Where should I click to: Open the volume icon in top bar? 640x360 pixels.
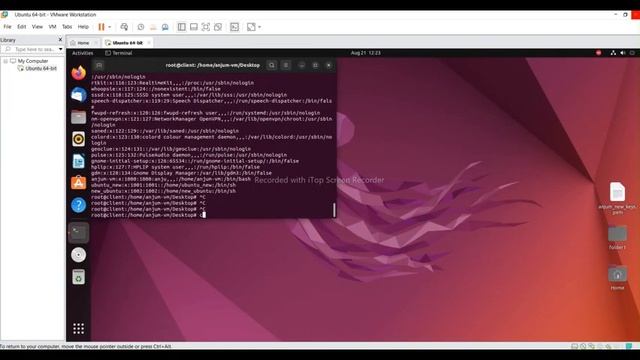(623, 53)
